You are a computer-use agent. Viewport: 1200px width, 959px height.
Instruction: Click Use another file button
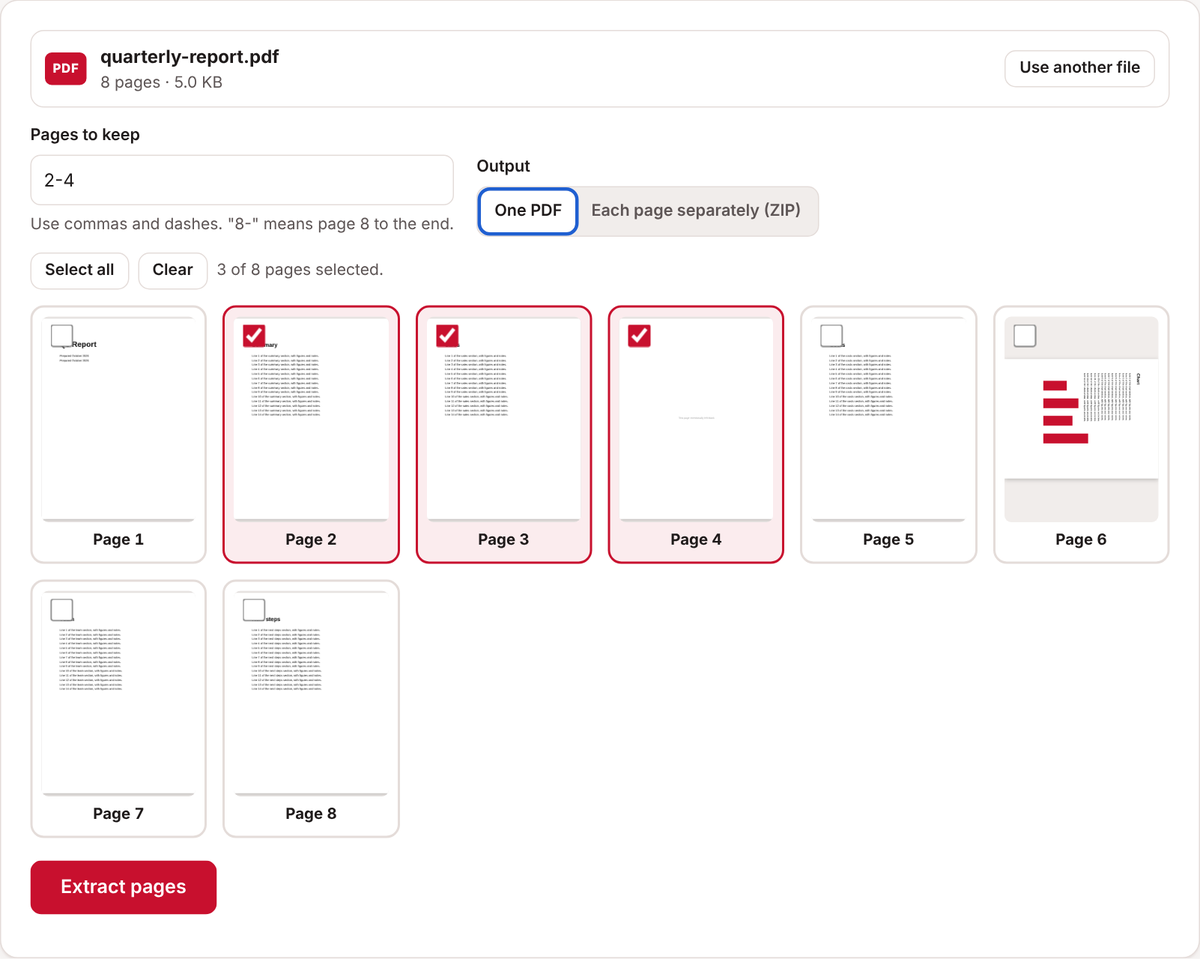[x=1079, y=68]
